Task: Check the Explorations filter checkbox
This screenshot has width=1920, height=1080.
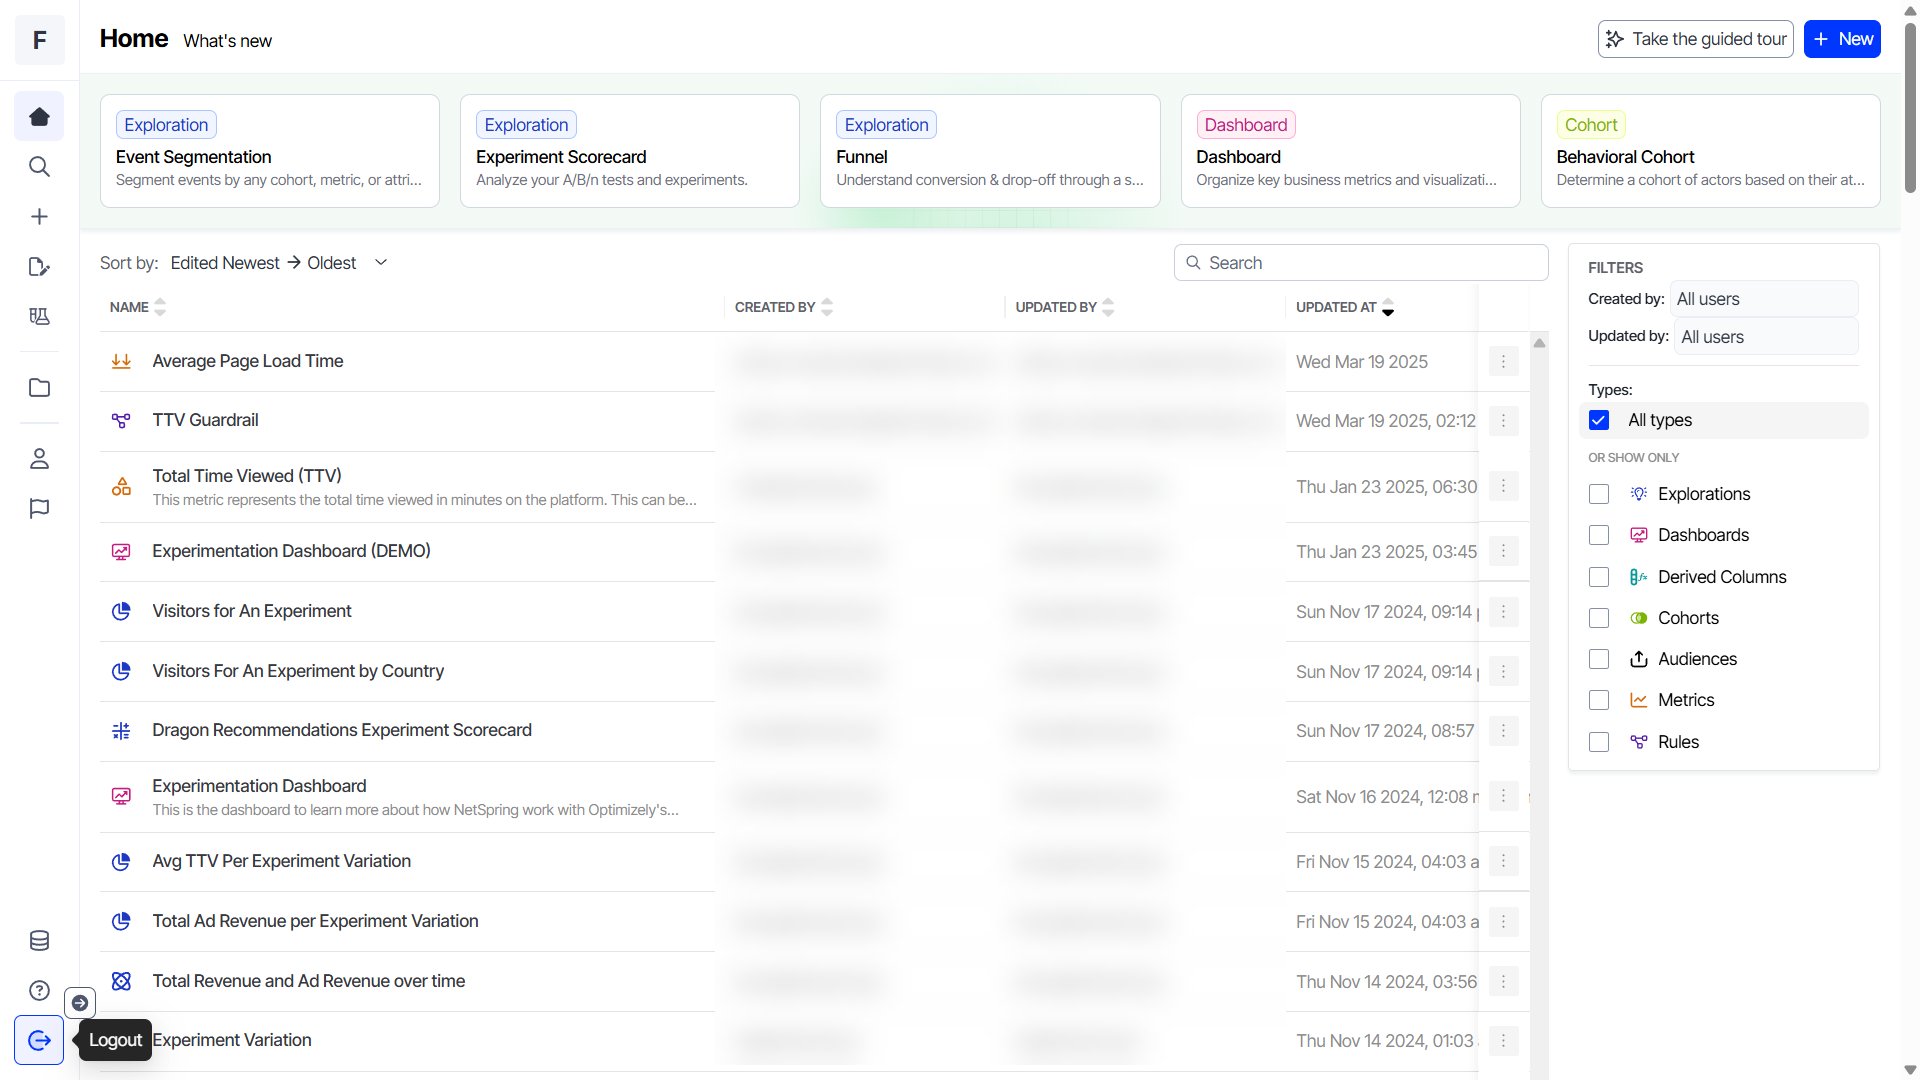Action: pos(1599,494)
